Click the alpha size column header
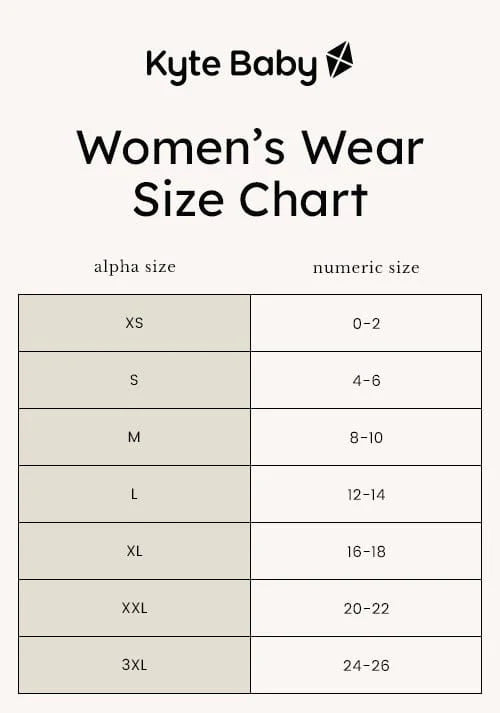Viewport: 500px width, 713px height. coord(135,266)
